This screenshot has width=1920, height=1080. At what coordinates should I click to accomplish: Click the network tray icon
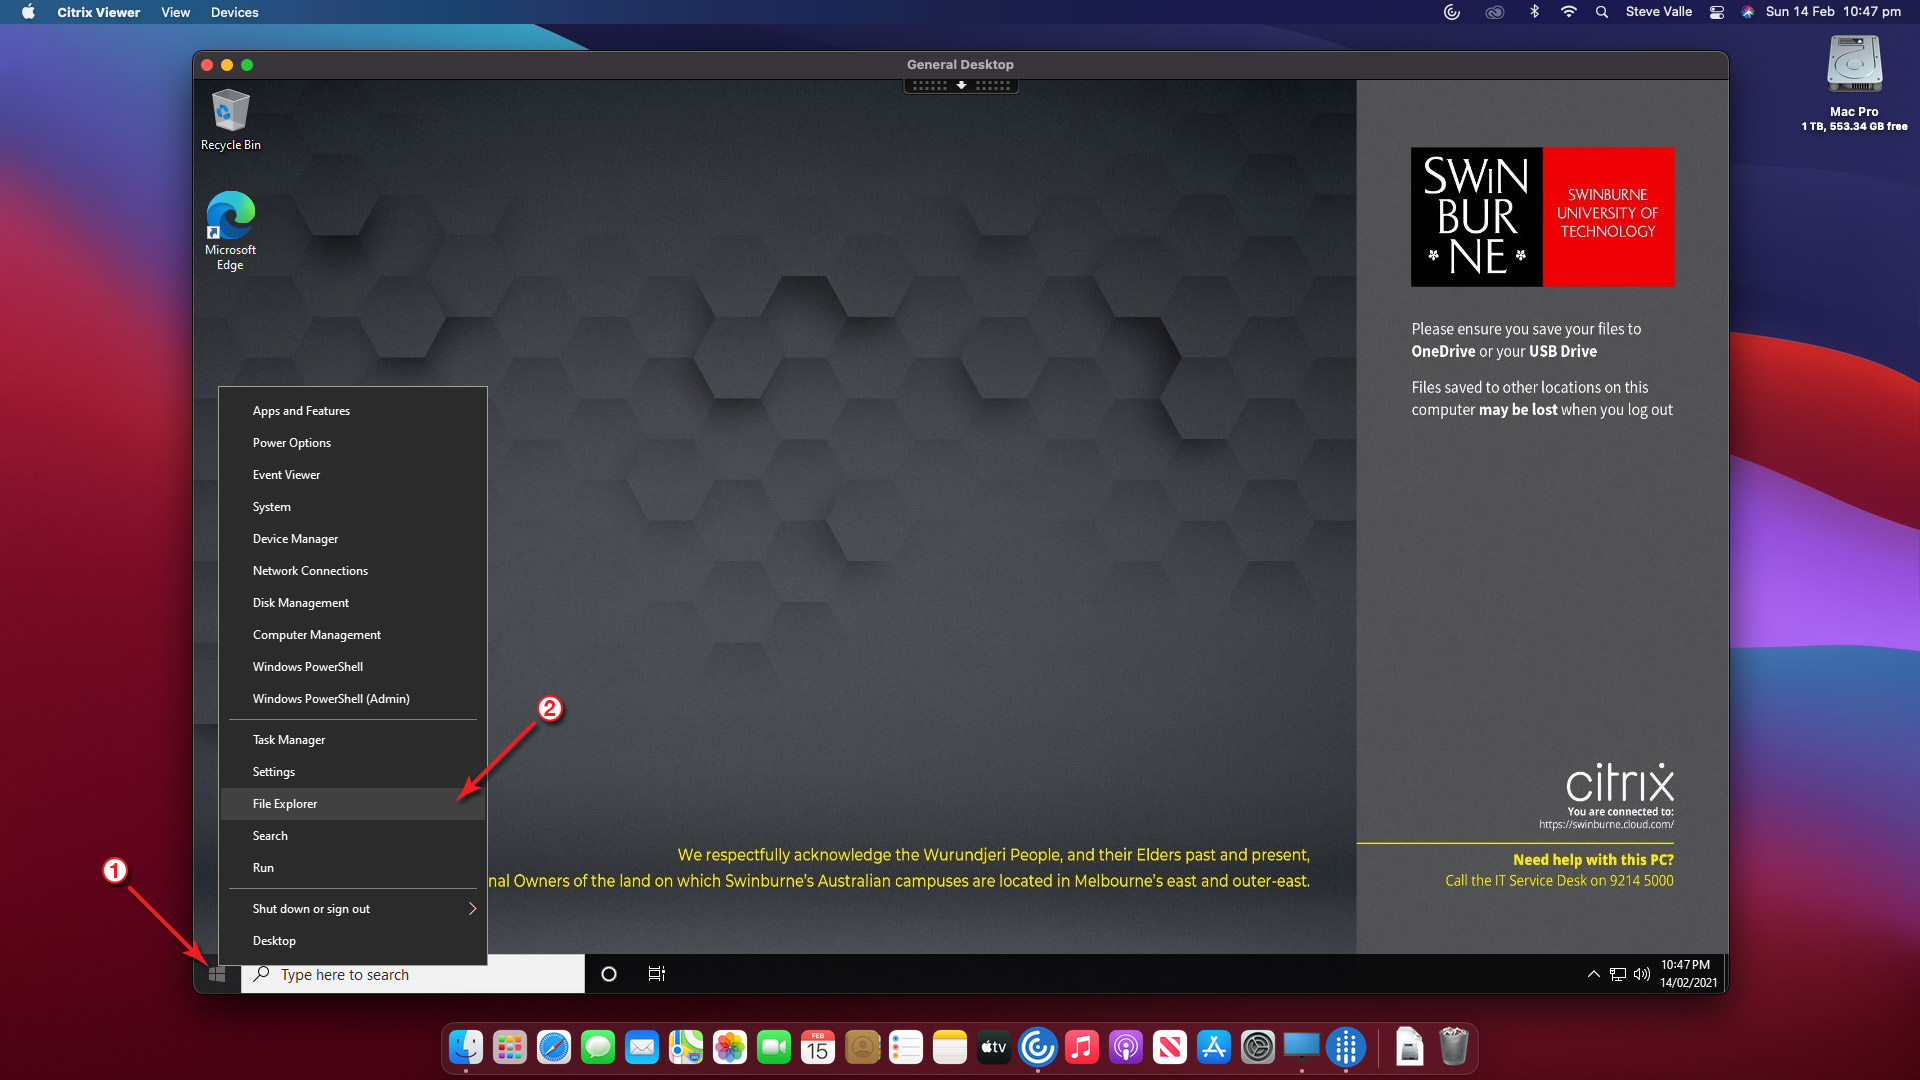click(x=1617, y=974)
